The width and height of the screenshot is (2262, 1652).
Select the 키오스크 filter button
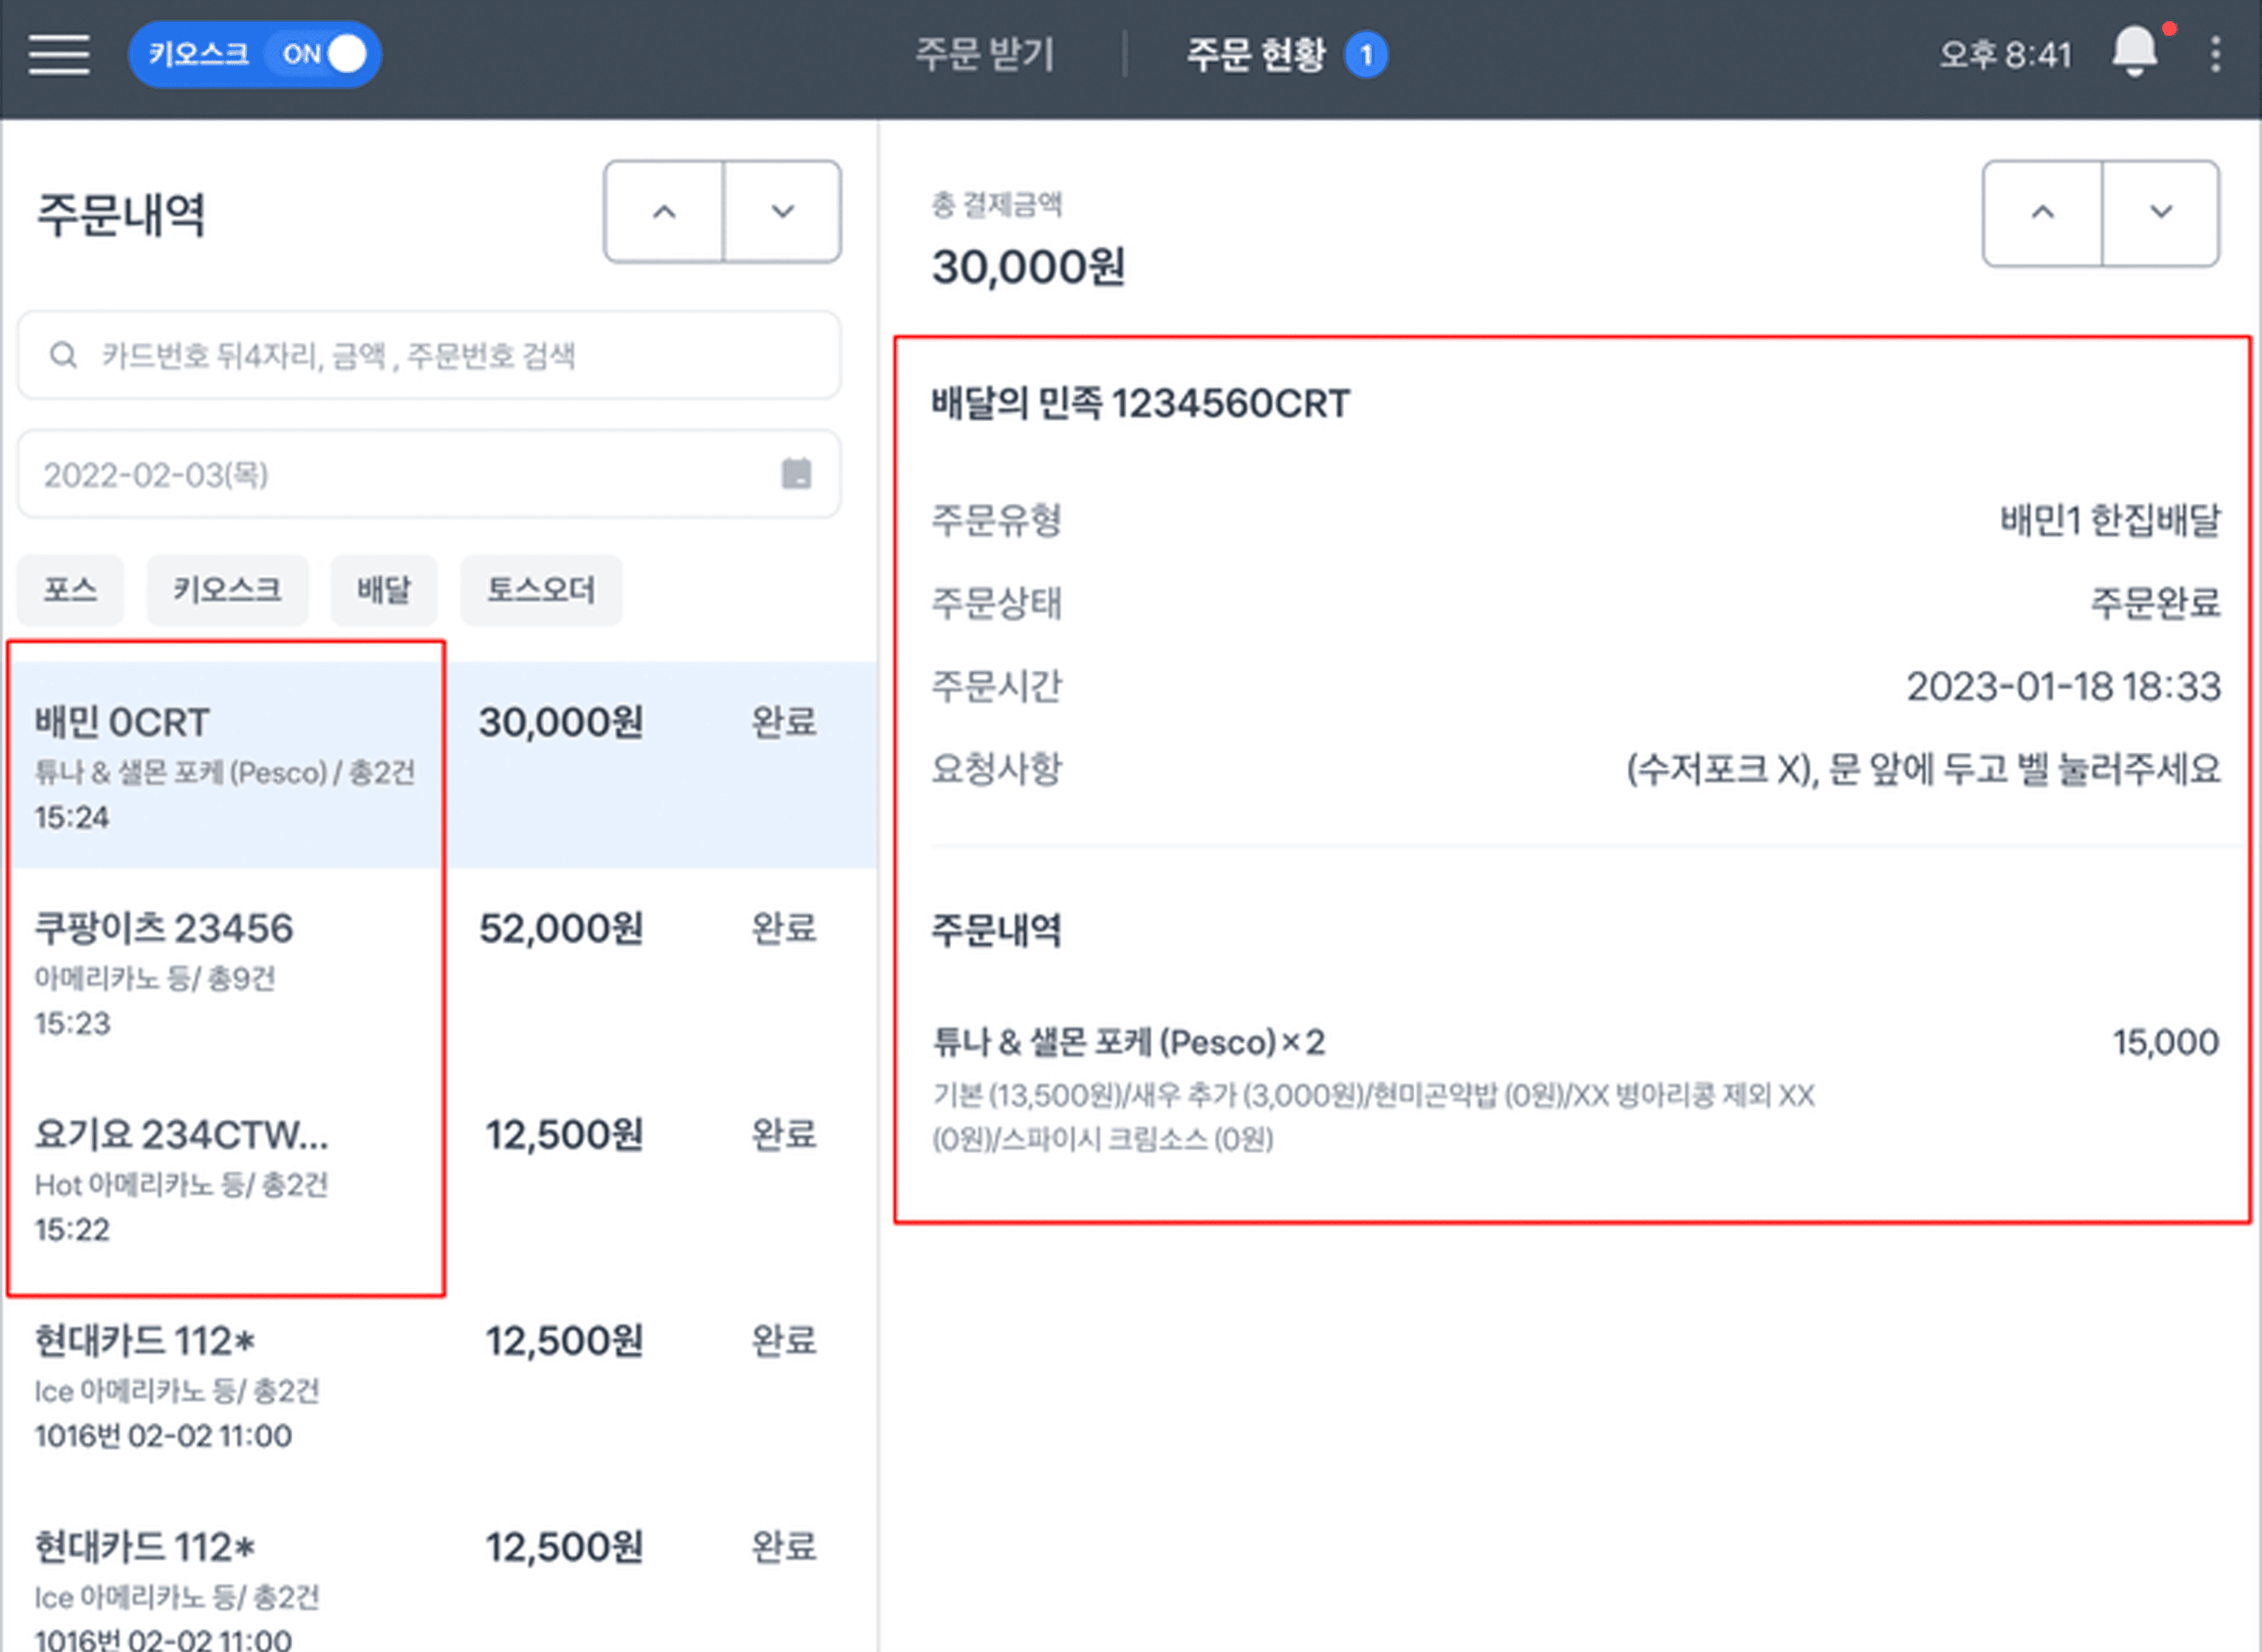point(227,589)
